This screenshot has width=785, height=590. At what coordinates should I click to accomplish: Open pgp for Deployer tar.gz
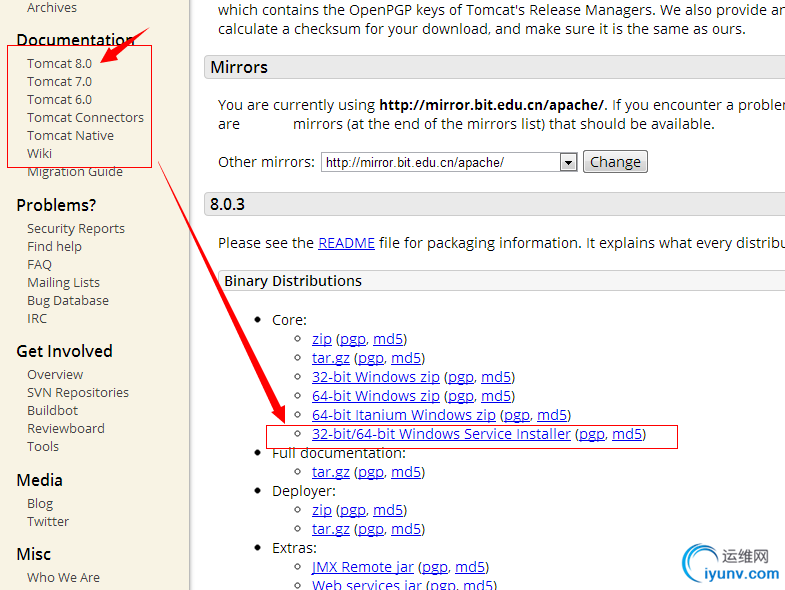click(371, 530)
